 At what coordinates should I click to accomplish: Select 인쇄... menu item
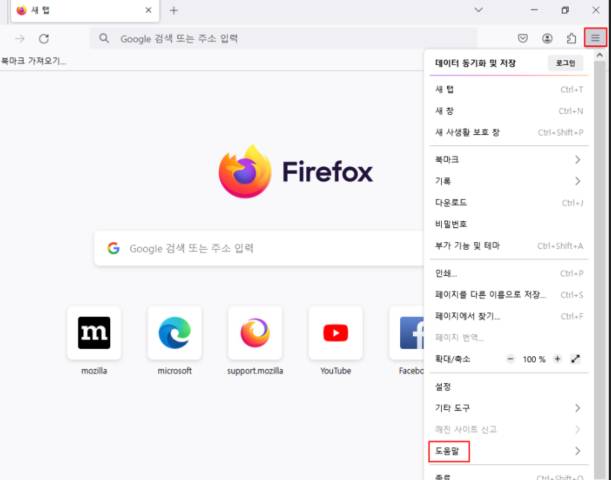coord(509,274)
